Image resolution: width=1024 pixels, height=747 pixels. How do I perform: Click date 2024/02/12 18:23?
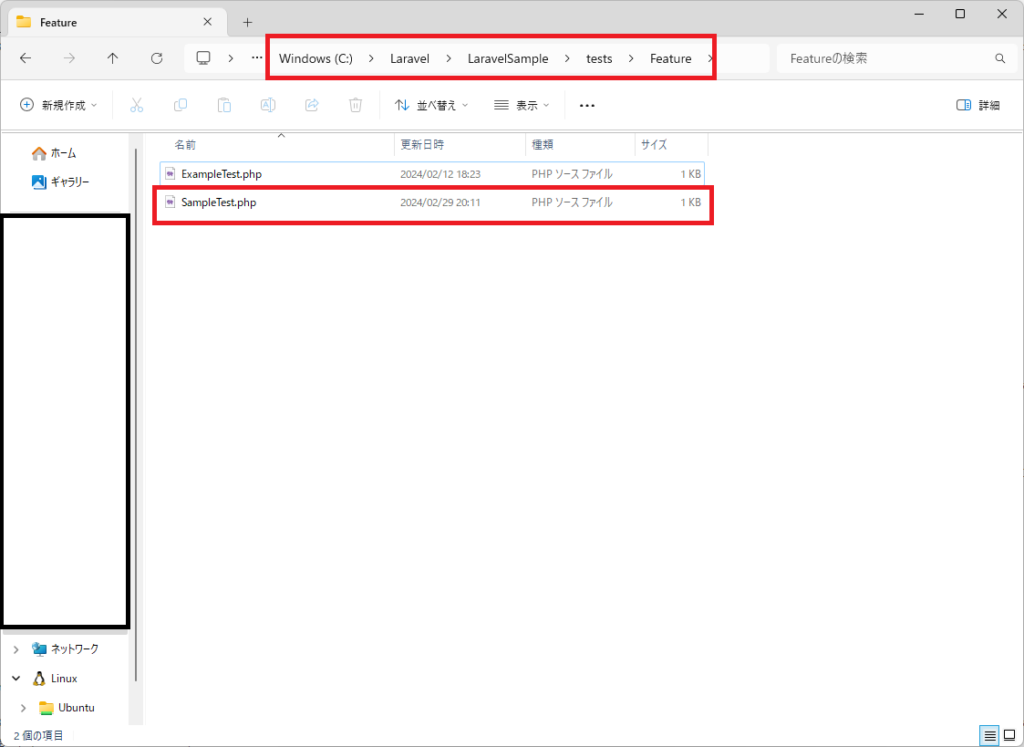tap(440, 174)
